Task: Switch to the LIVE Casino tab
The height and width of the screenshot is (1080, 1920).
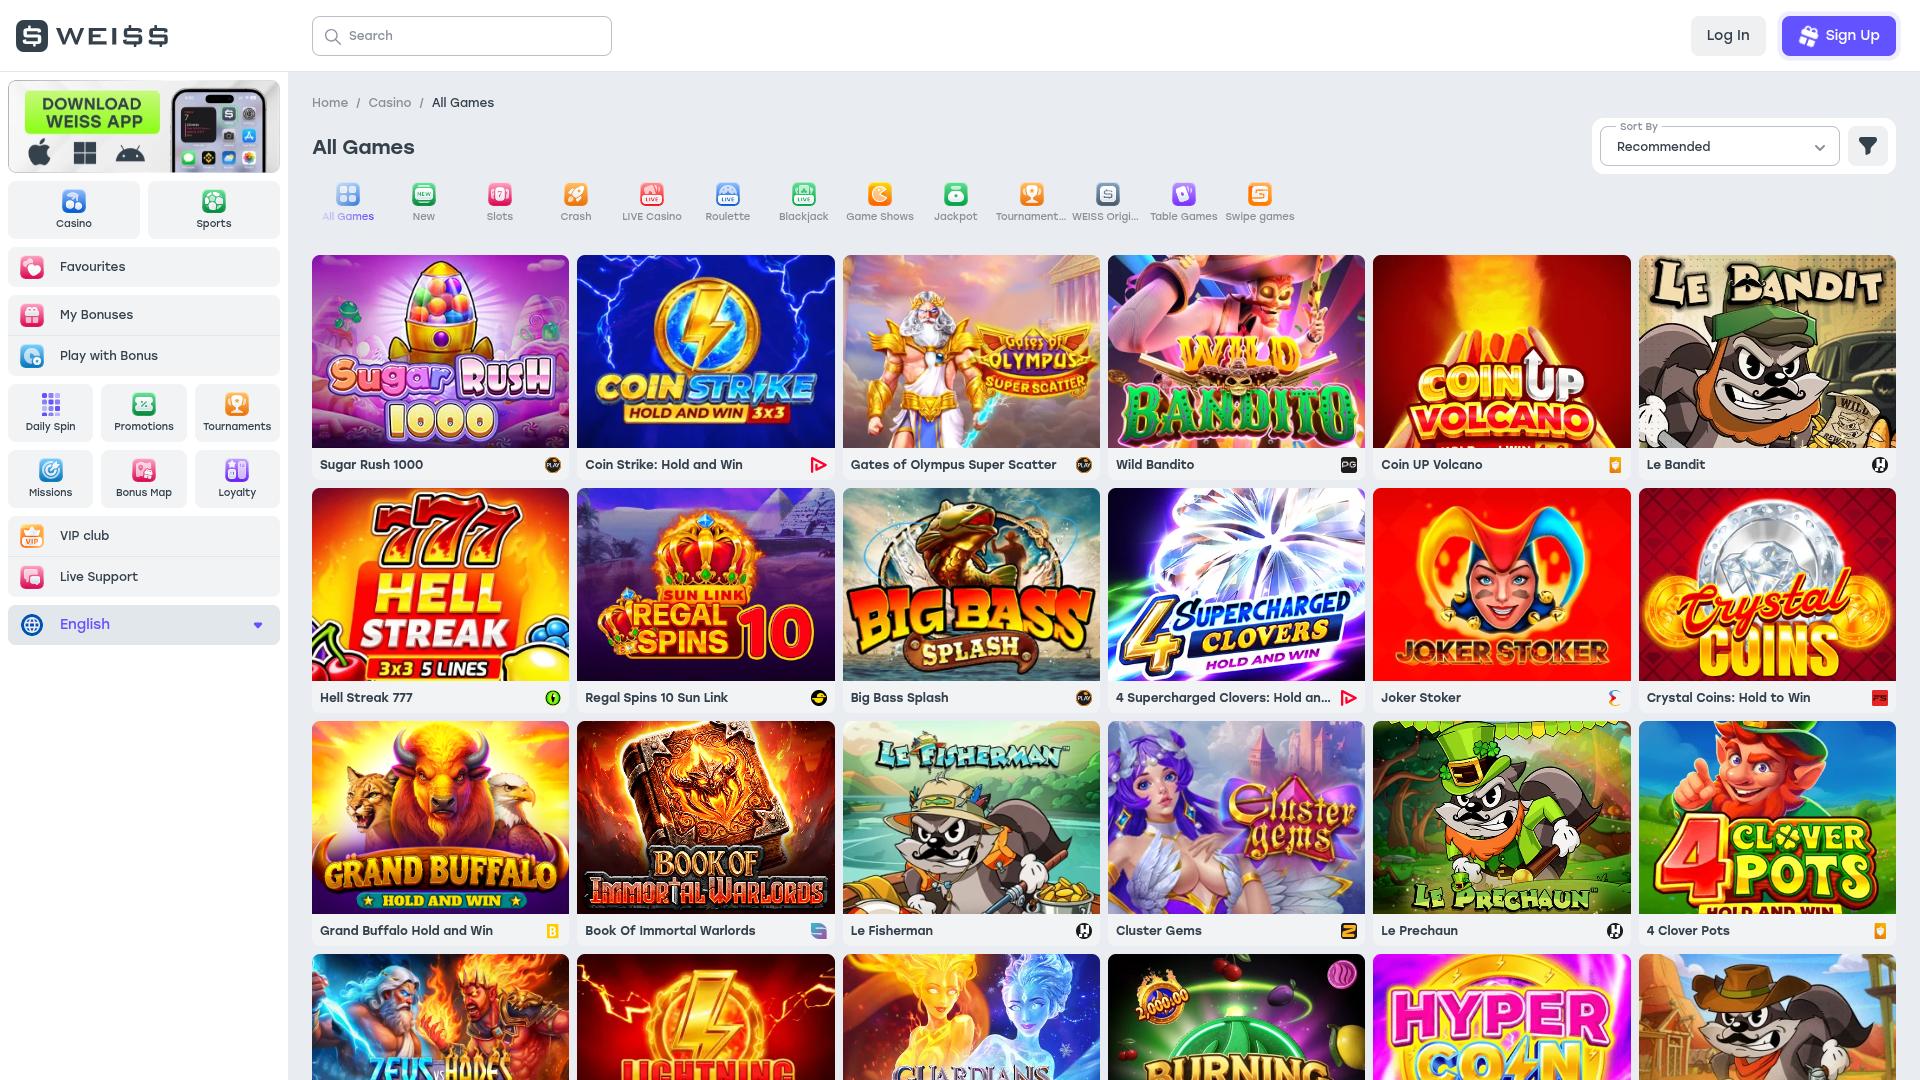Action: (652, 202)
